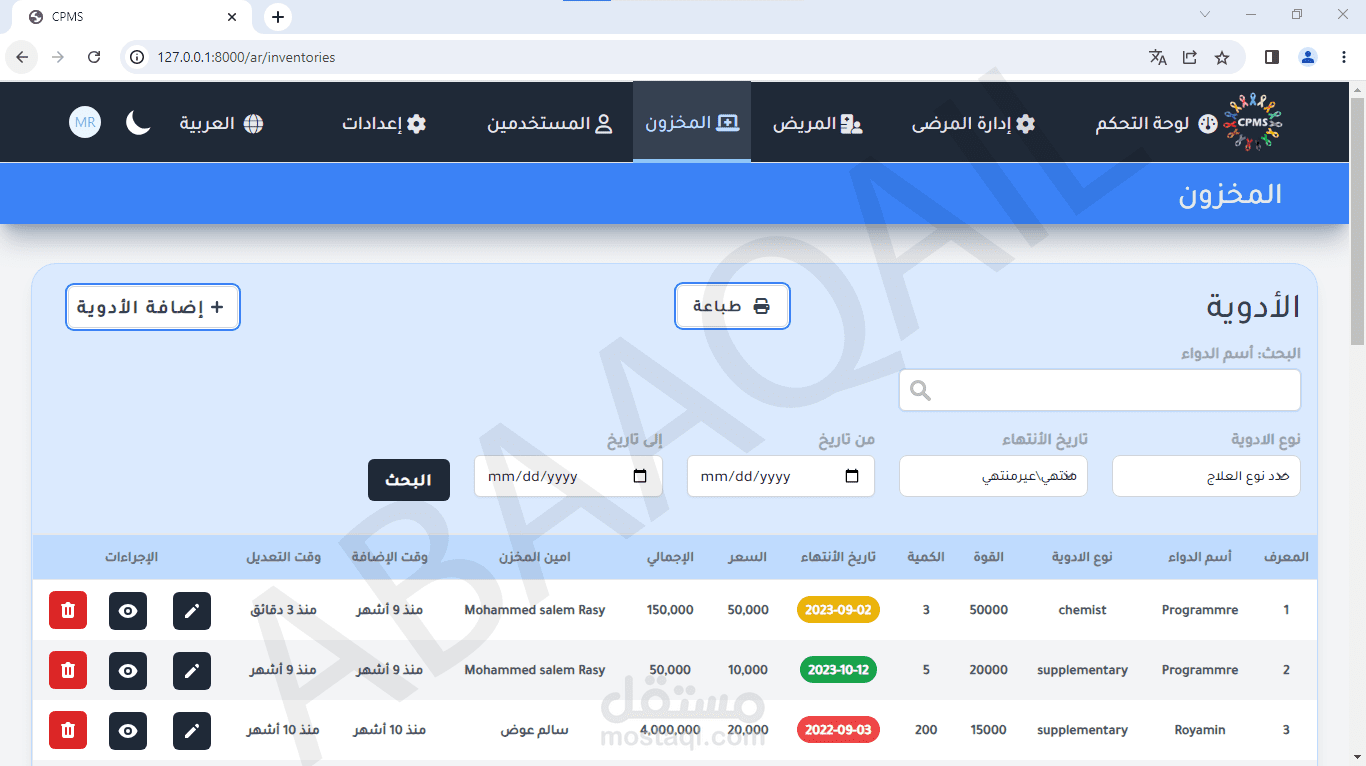Edit the chemist Programmre row
Image resolution: width=1366 pixels, height=766 pixels.
192,610
